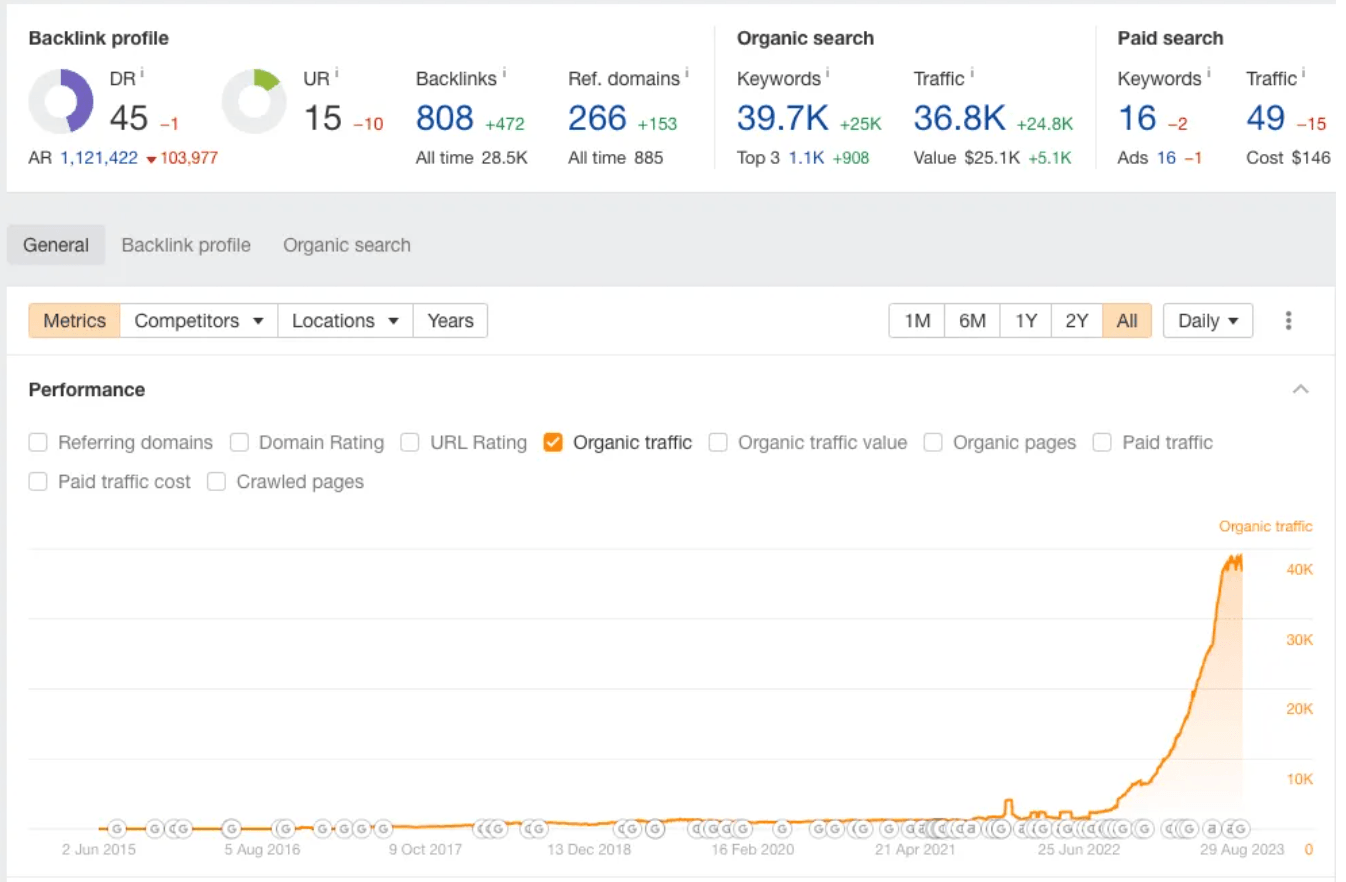Click the Backlinks info icon
The image size is (1346, 882).
503,73
